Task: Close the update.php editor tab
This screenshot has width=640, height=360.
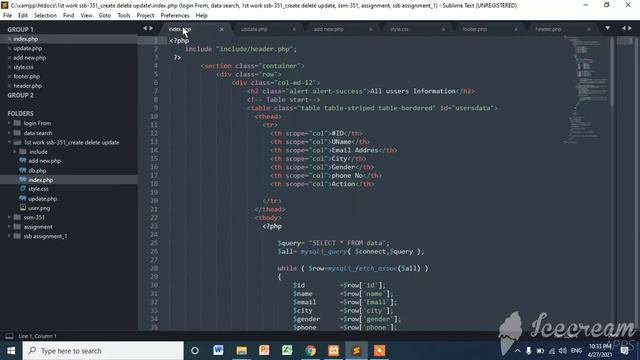Action: tap(294, 29)
